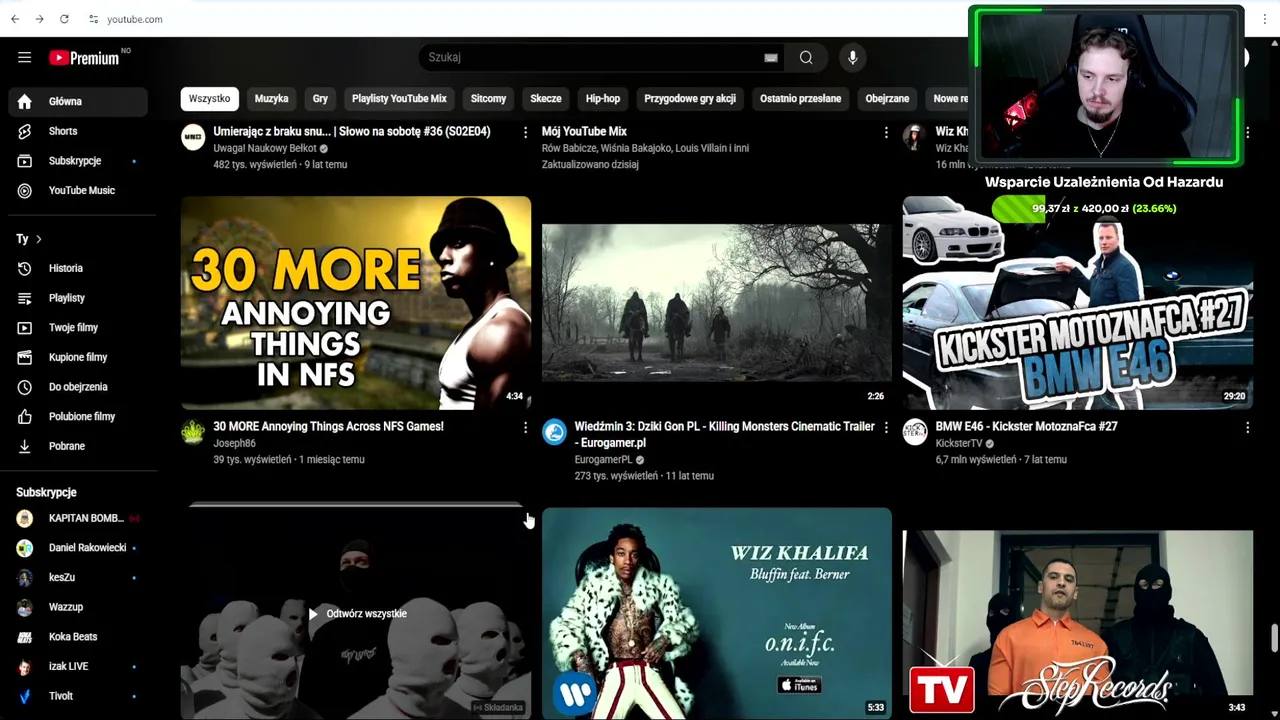This screenshot has width=1280, height=720.
Task: Click the search magnifier button
Action: pyautogui.click(x=806, y=58)
